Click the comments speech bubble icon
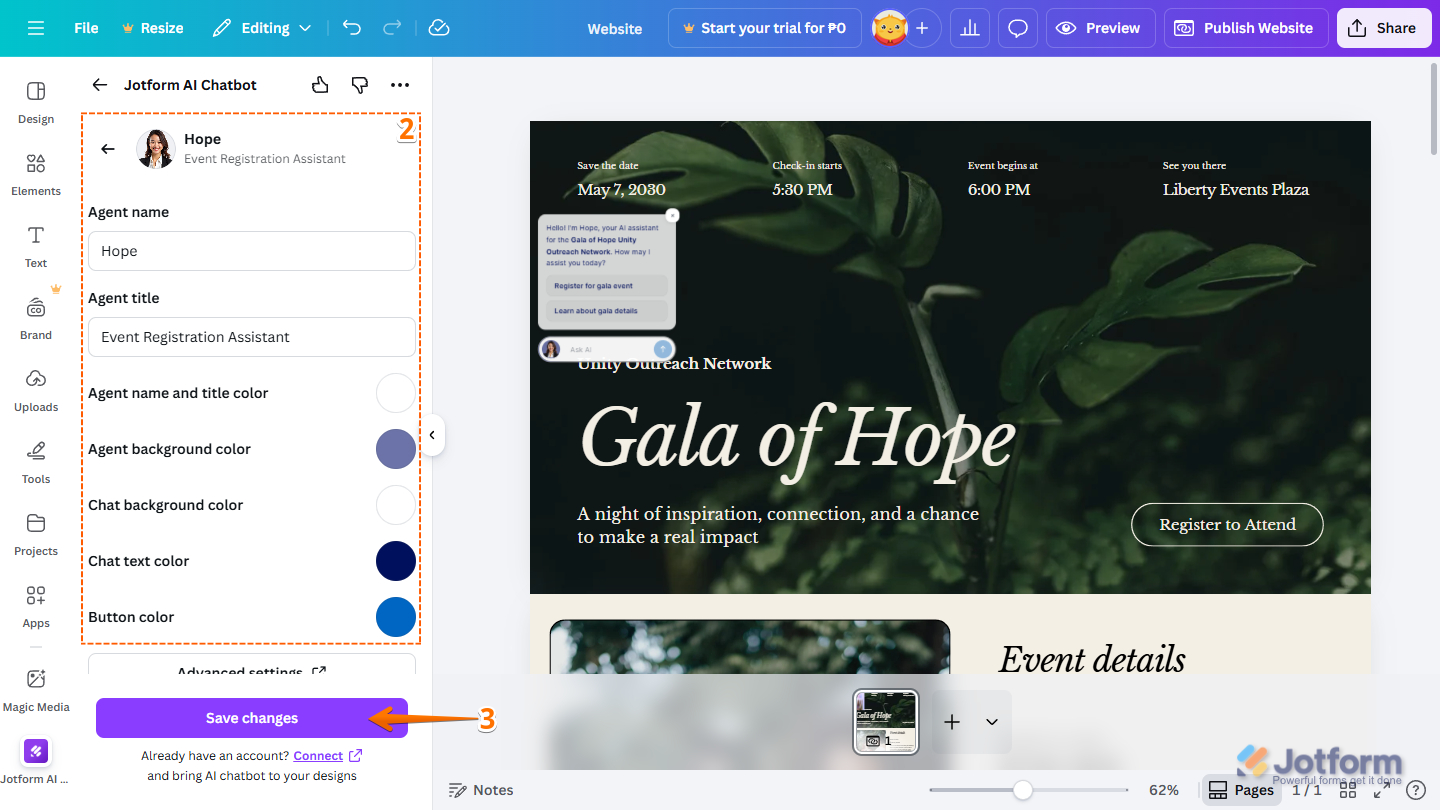This screenshot has width=1440, height=810. point(1017,28)
